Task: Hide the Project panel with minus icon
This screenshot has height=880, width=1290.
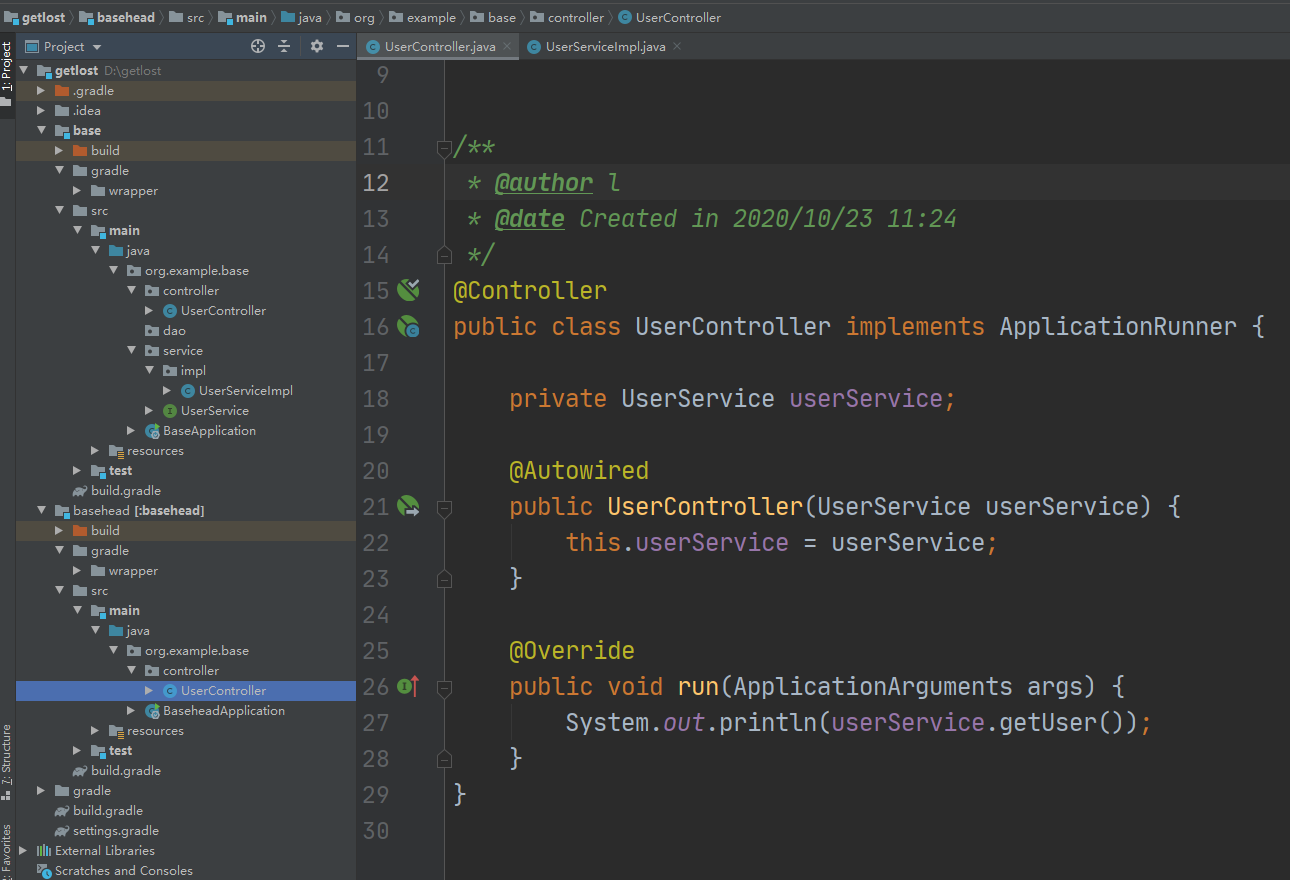Action: pyautogui.click(x=343, y=46)
